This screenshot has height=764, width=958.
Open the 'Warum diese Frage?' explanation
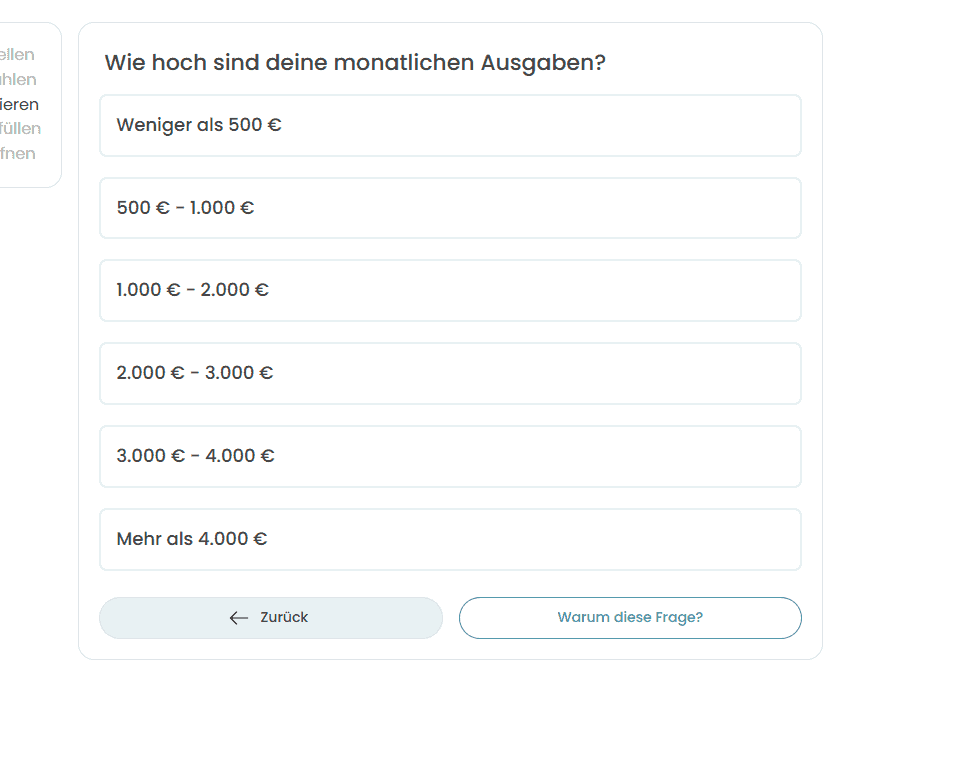(630, 618)
